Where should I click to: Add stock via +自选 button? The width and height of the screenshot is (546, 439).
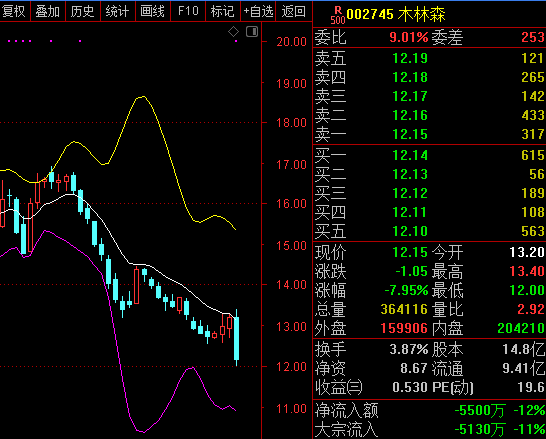pos(258,11)
